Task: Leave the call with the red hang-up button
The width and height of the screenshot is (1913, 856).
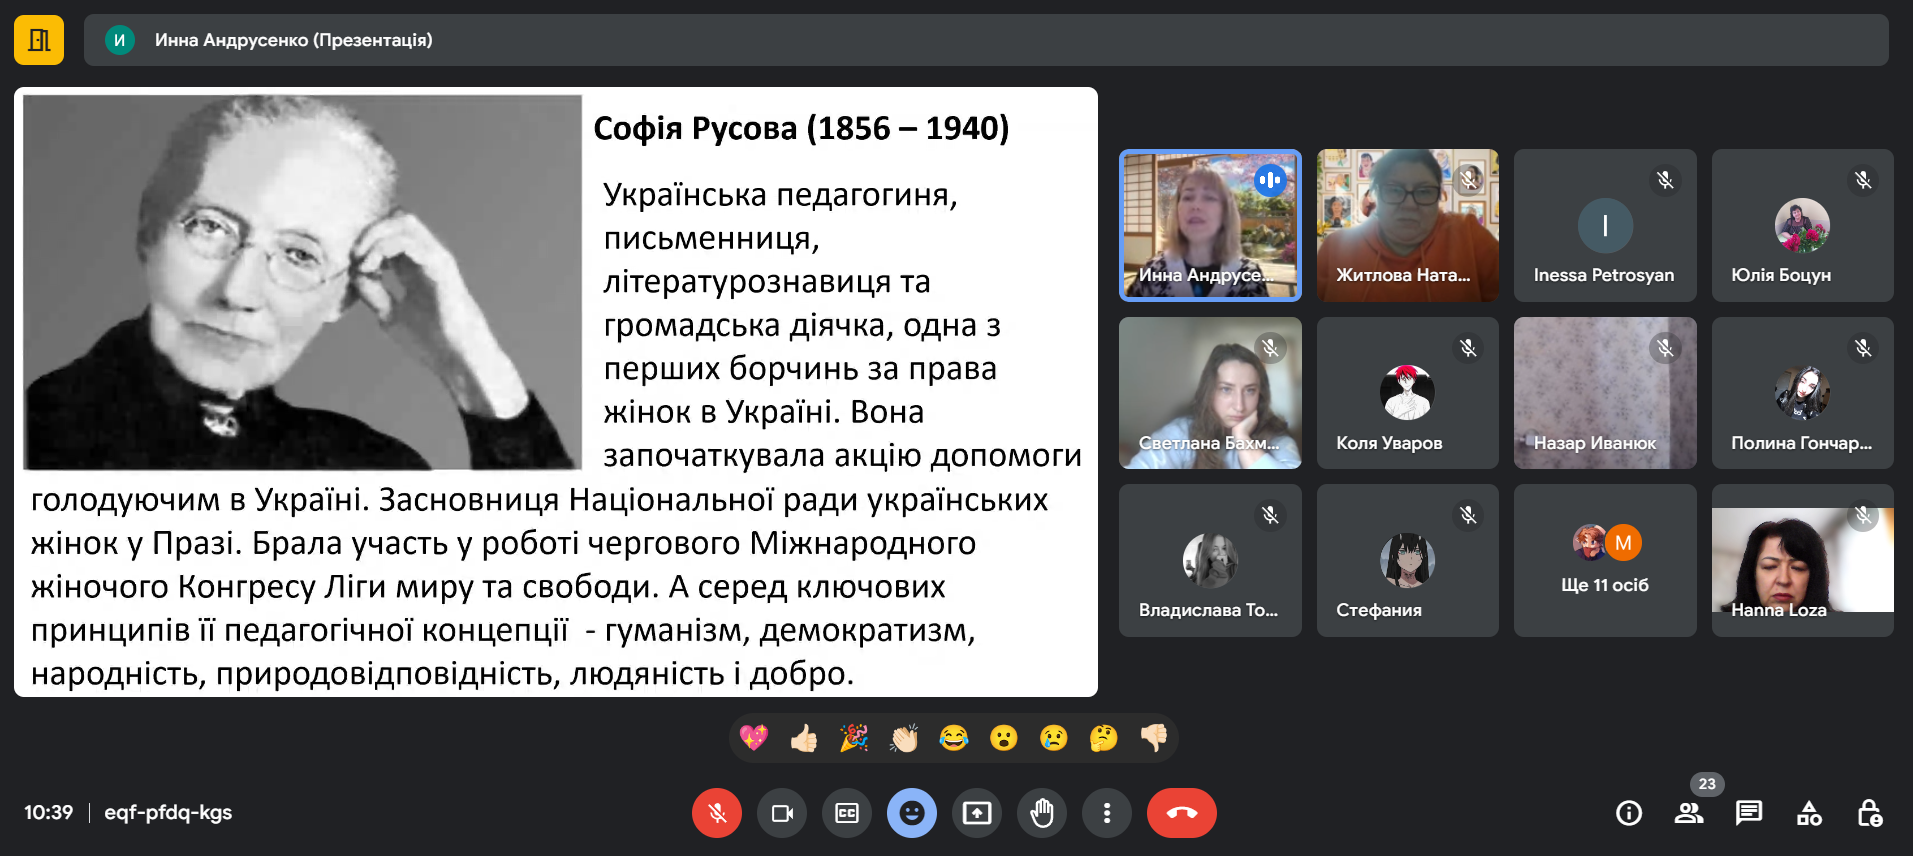Action: [x=1181, y=813]
